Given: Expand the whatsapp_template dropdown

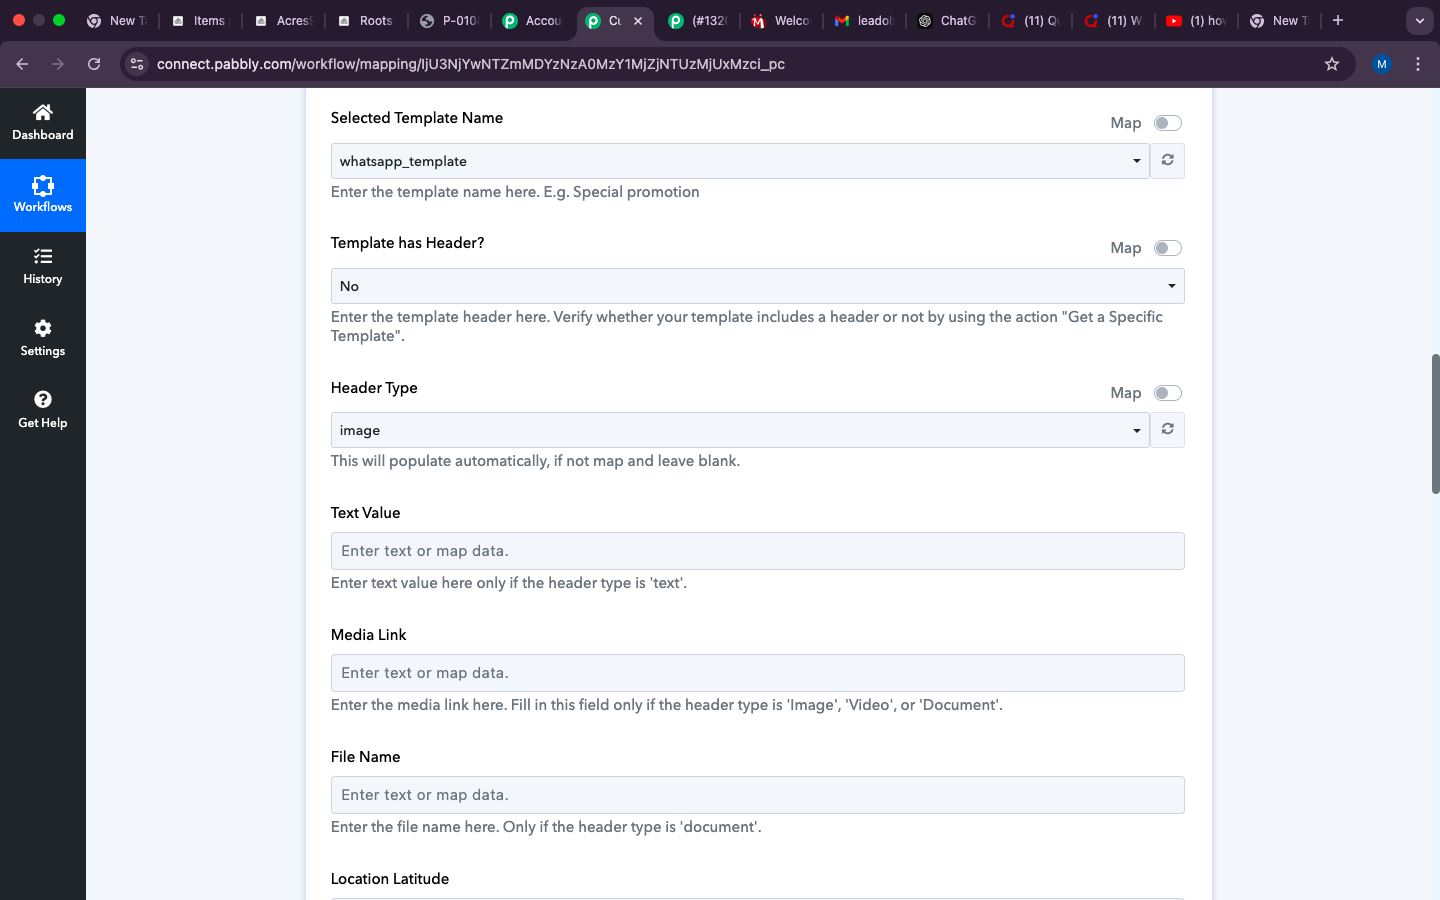Looking at the screenshot, I should [x=739, y=161].
